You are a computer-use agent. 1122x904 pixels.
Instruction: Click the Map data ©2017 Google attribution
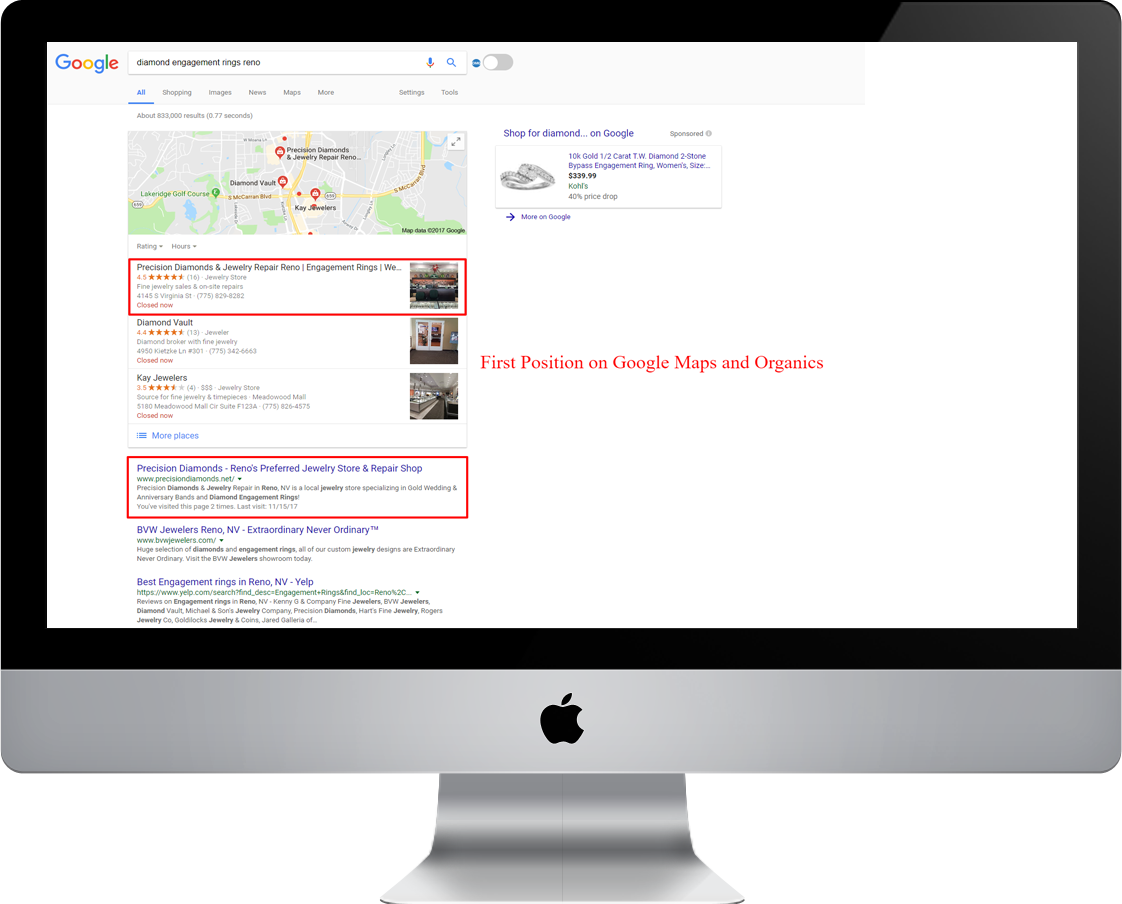point(433,230)
